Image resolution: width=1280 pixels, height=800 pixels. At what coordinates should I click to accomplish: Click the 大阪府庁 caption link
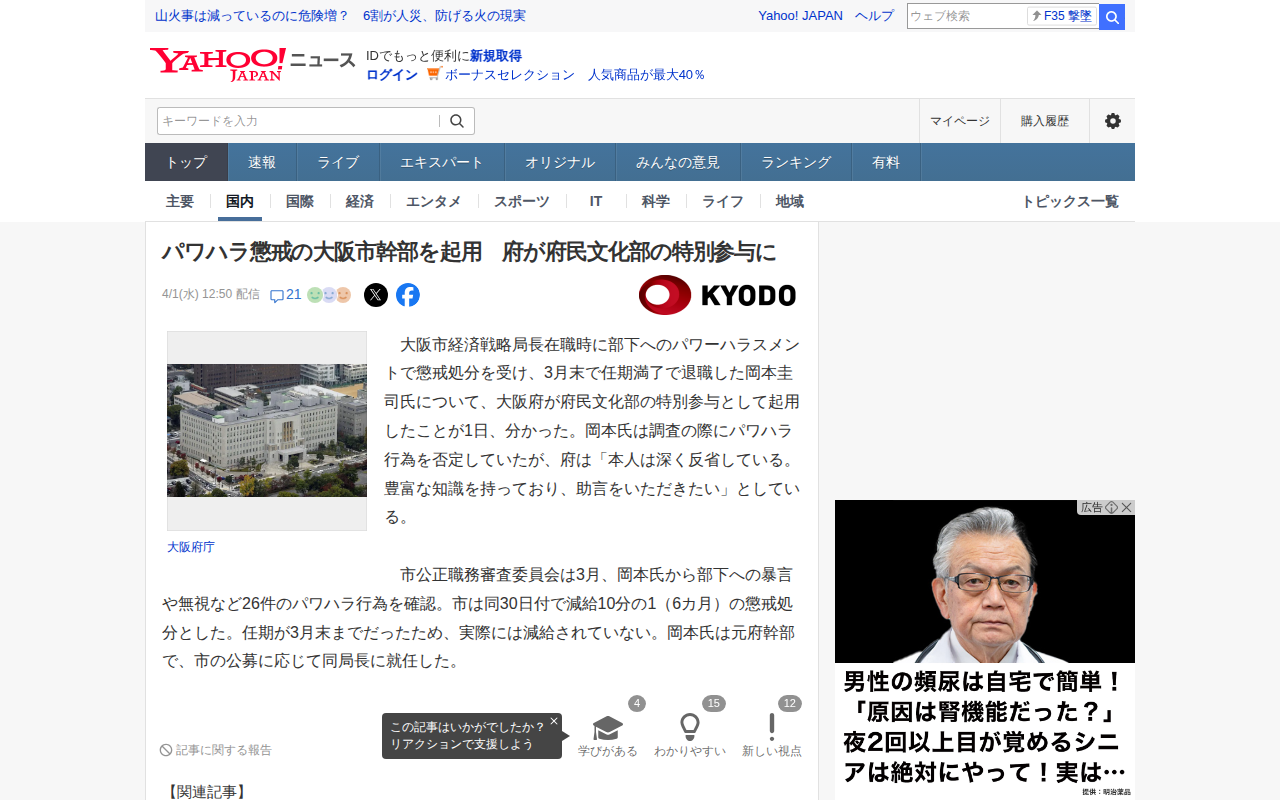[x=191, y=547]
